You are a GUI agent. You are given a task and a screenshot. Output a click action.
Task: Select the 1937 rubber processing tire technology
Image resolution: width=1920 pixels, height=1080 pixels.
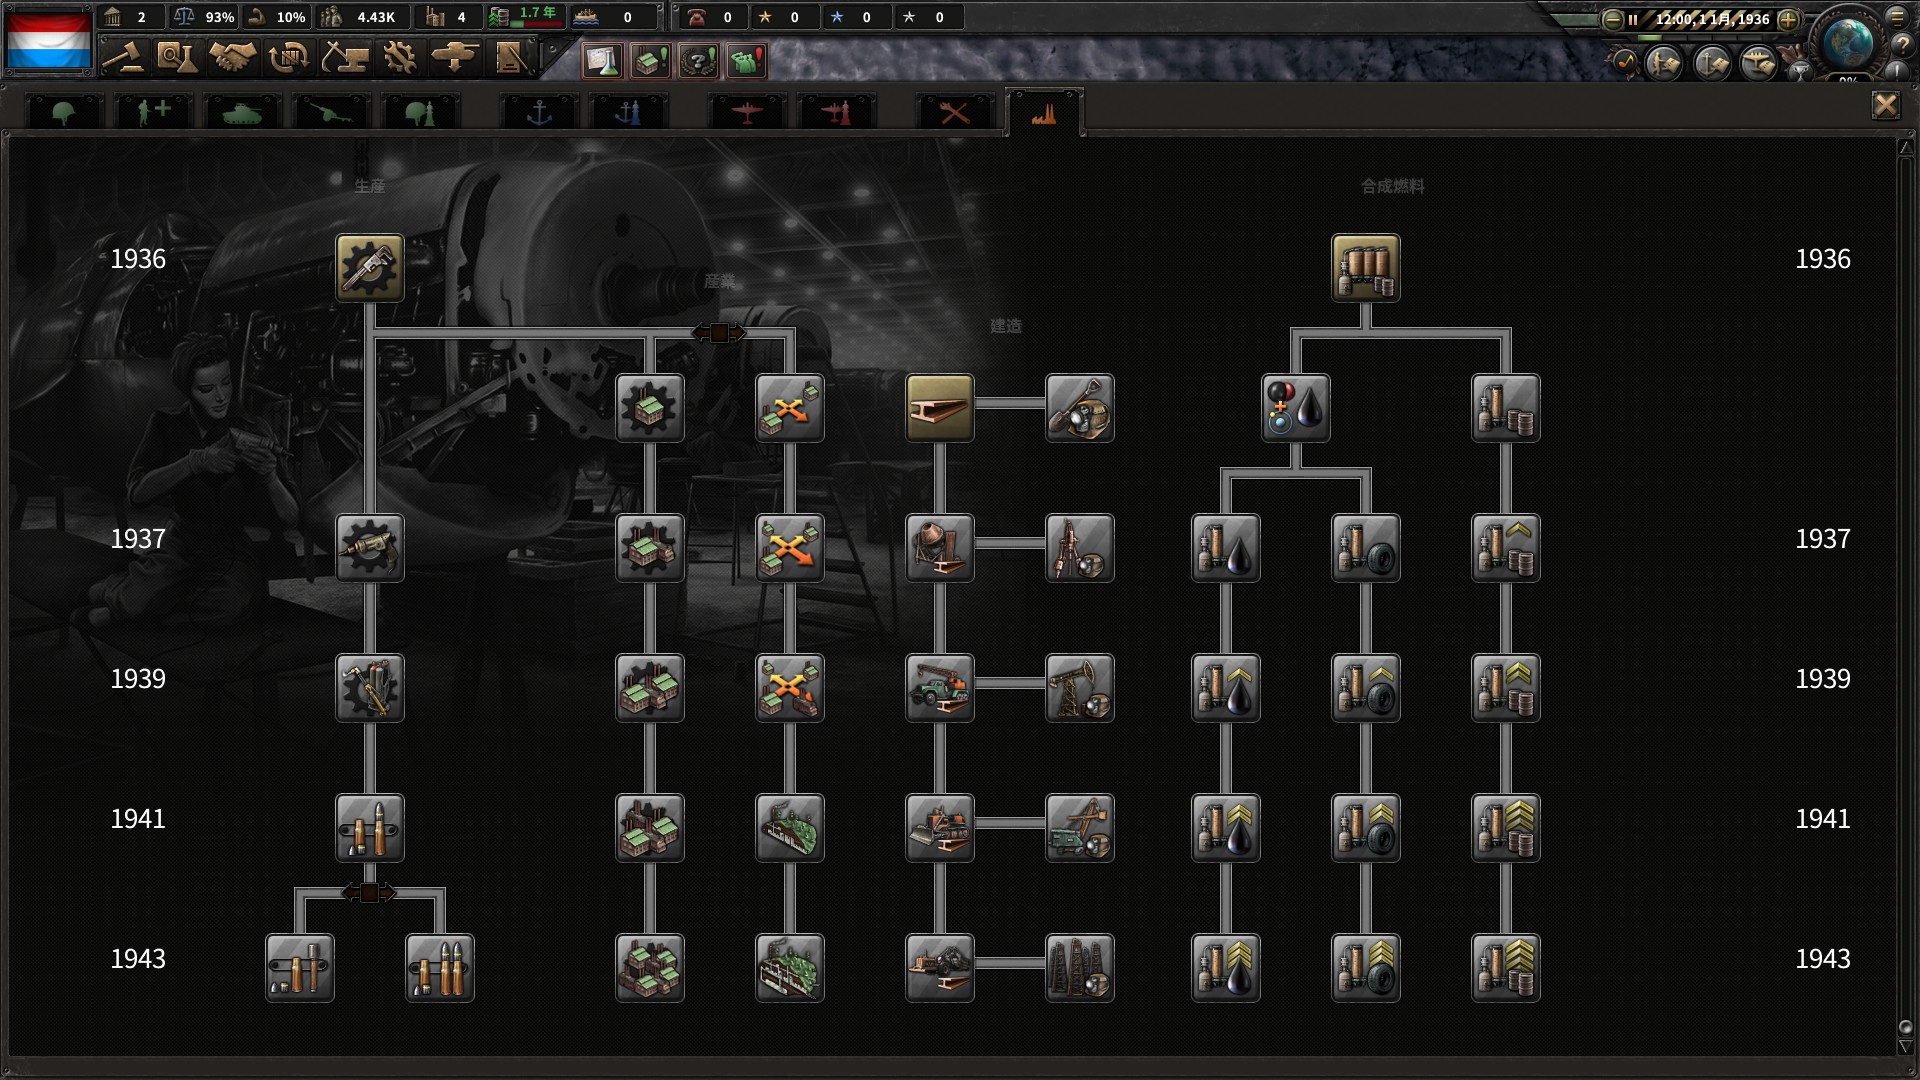coord(1366,548)
